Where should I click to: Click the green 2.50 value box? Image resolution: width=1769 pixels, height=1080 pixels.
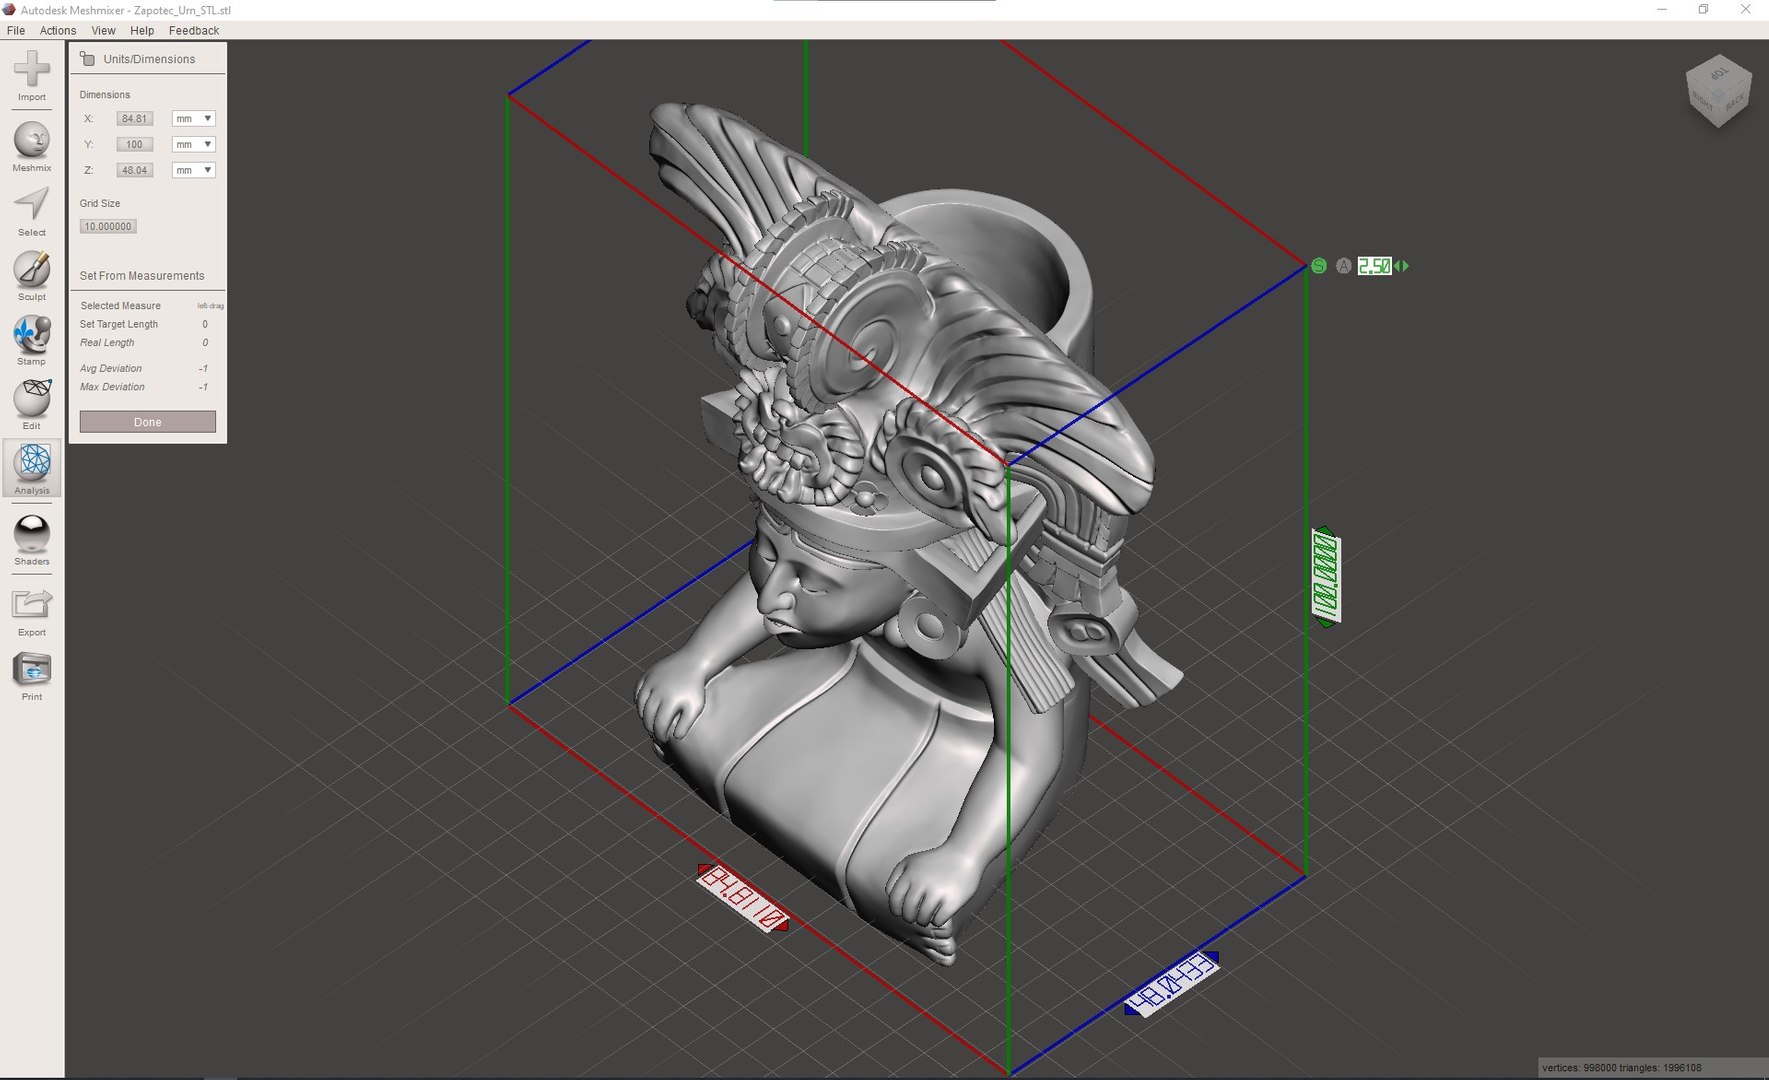(x=1374, y=266)
